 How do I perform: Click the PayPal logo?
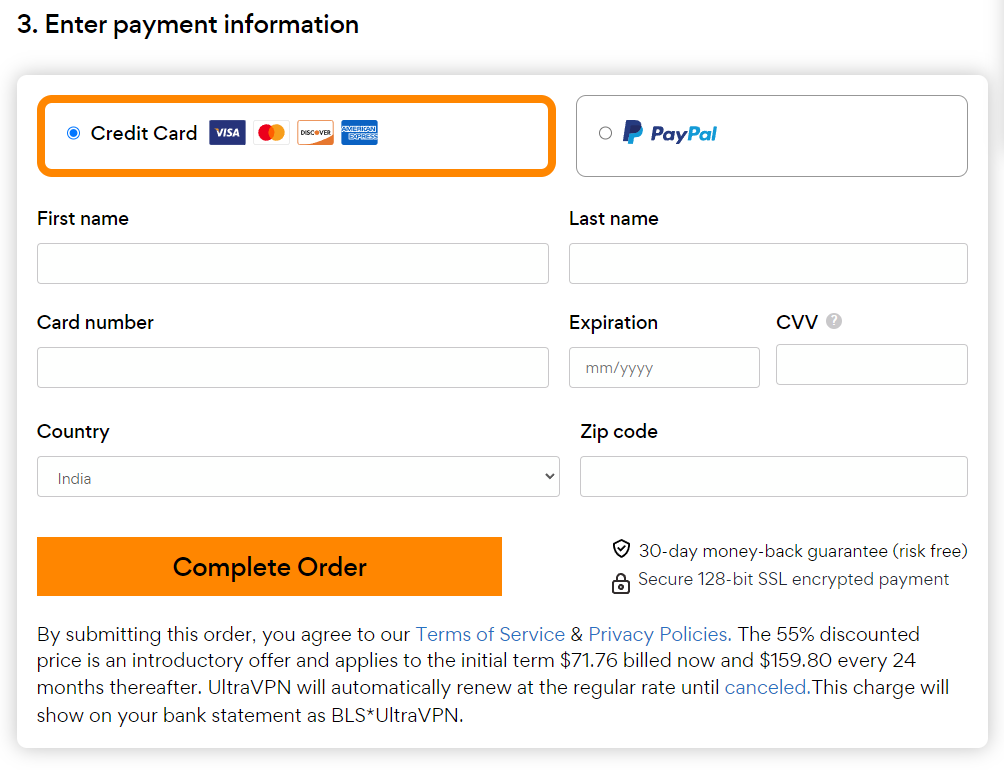pos(670,132)
